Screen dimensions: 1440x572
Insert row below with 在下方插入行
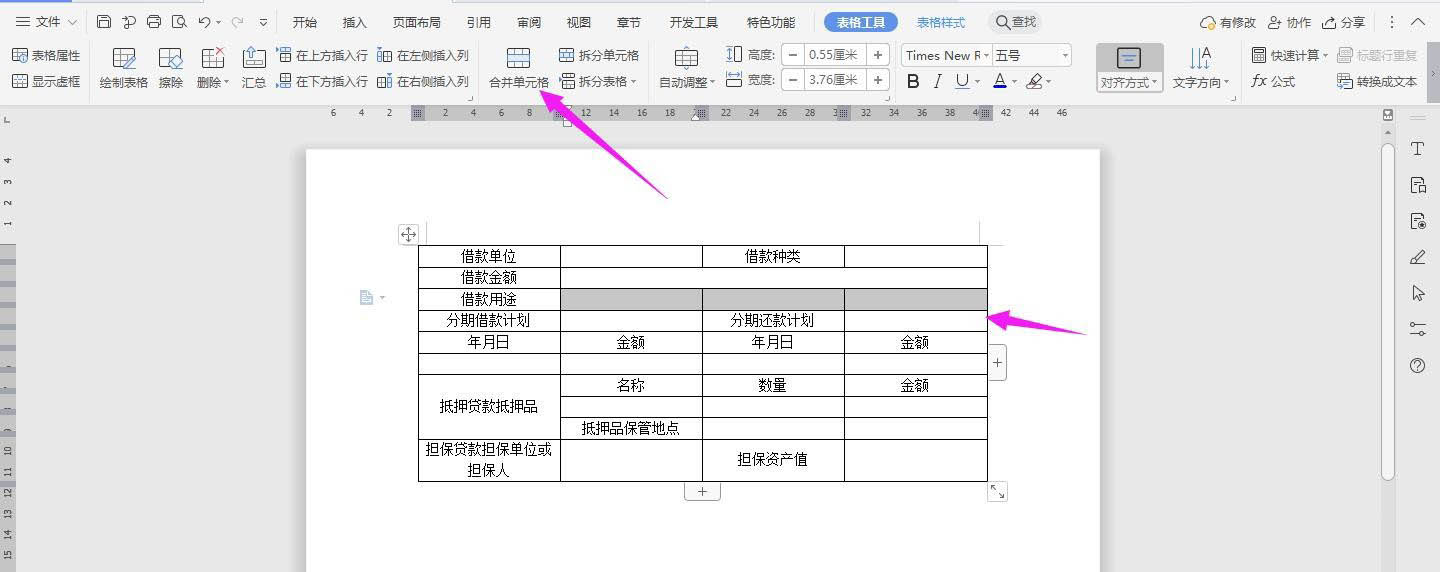[322, 82]
